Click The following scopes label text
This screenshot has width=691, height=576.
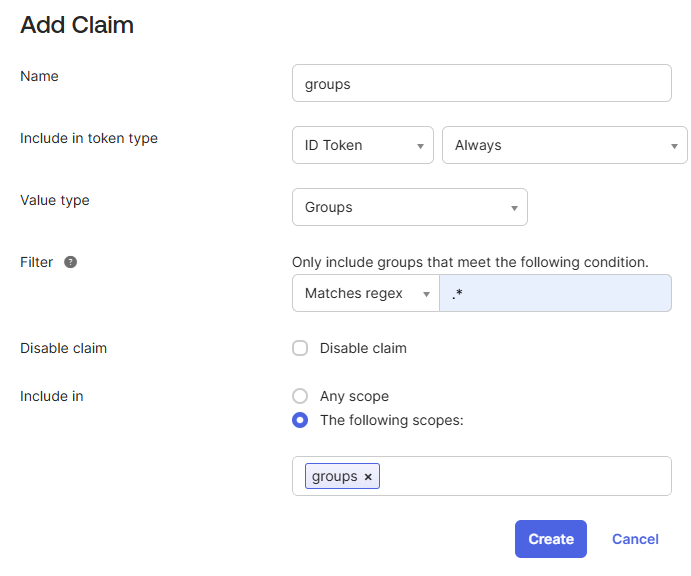click(391, 420)
